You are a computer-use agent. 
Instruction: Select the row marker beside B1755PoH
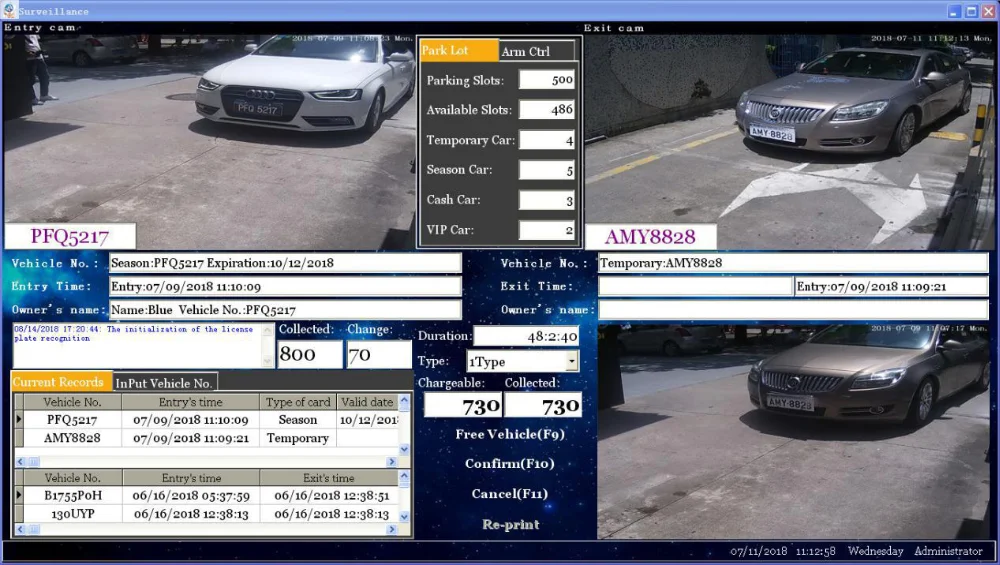tap(18, 495)
